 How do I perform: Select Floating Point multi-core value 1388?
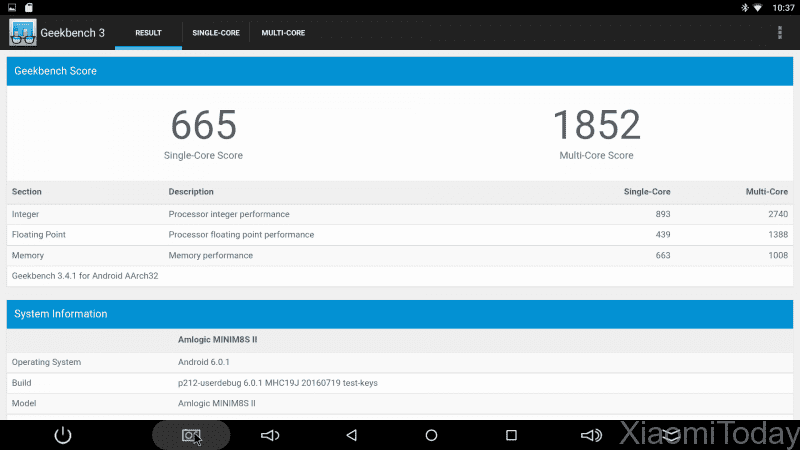(x=778, y=235)
